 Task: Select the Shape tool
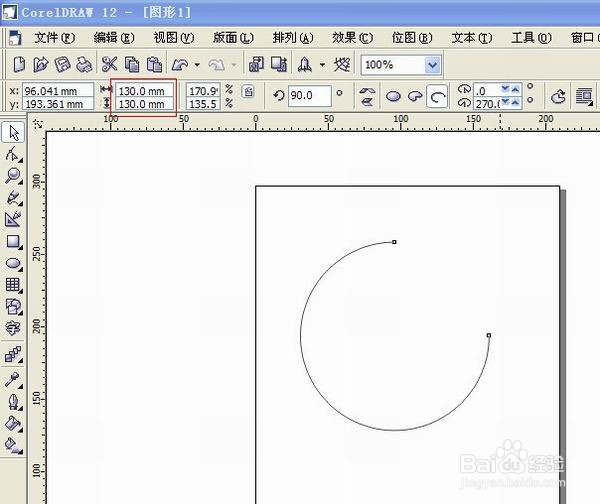(x=13, y=154)
